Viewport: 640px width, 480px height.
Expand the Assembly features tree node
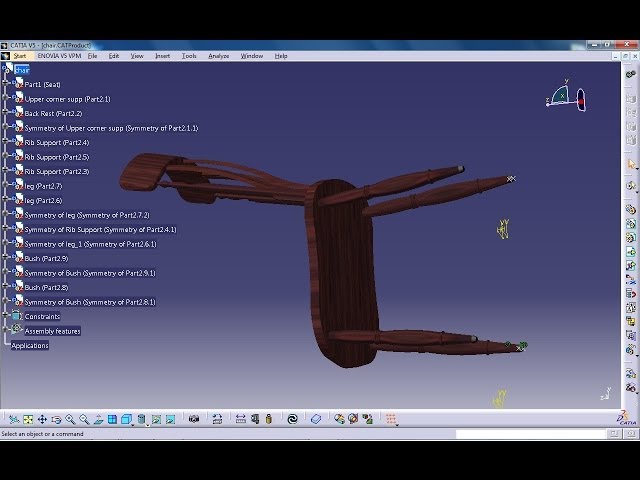click(x=5, y=329)
